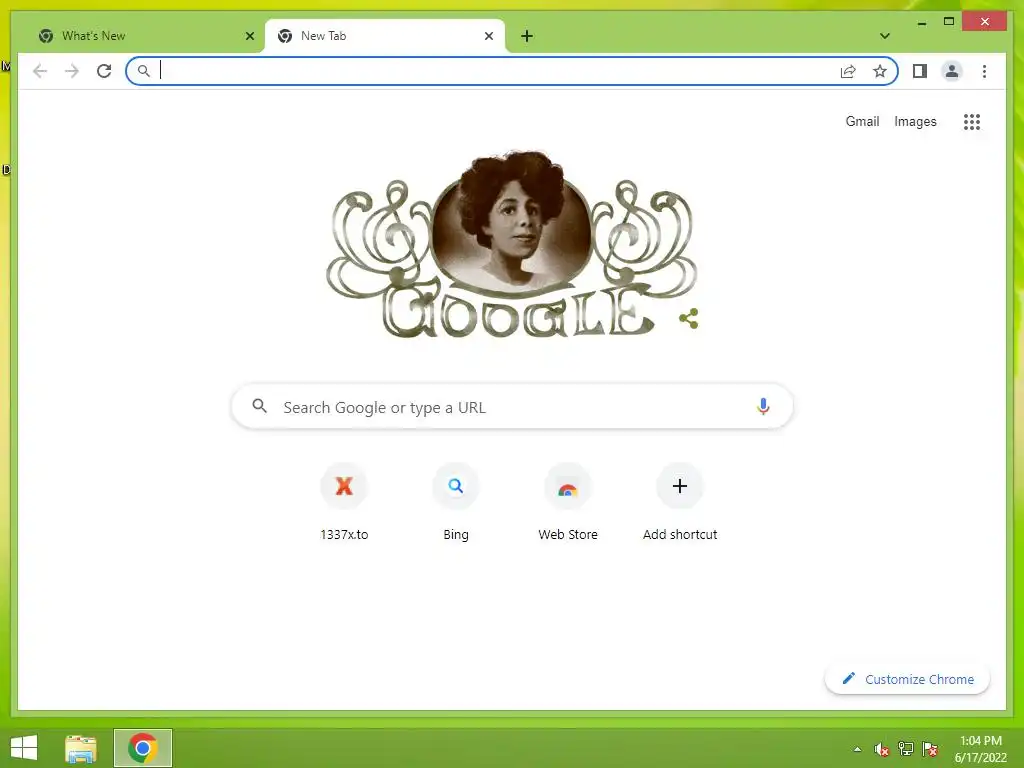1024x768 pixels.
Task: Click the share page icon in address bar
Action: pyautogui.click(x=848, y=71)
